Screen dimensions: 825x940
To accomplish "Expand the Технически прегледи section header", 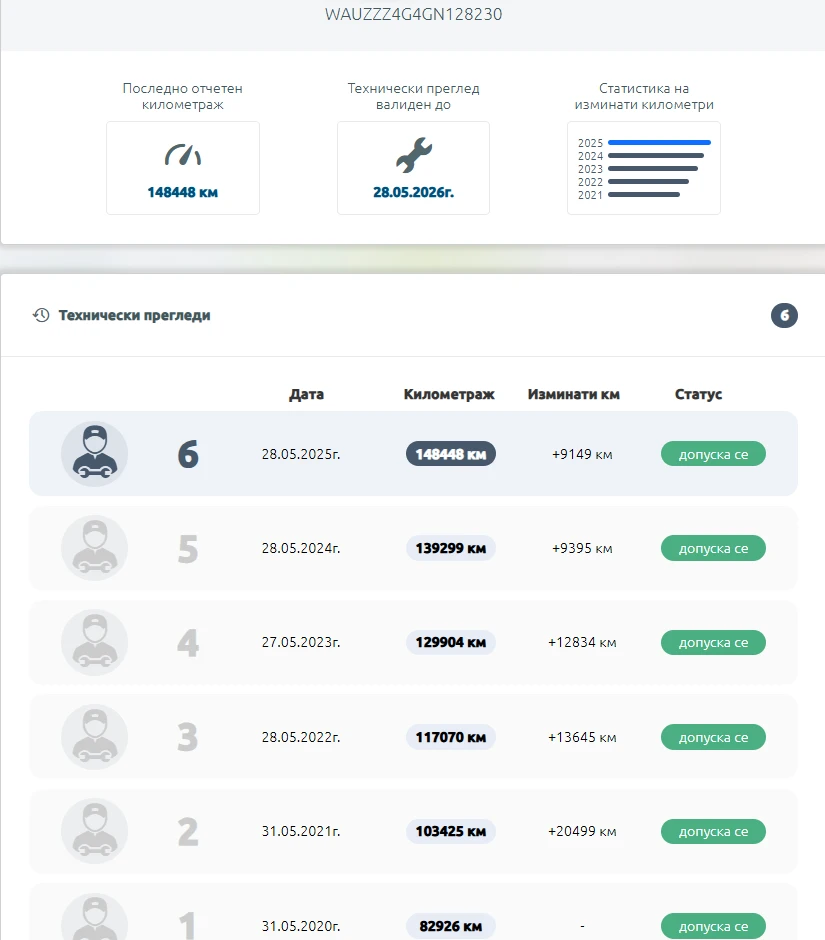I will (x=135, y=315).
